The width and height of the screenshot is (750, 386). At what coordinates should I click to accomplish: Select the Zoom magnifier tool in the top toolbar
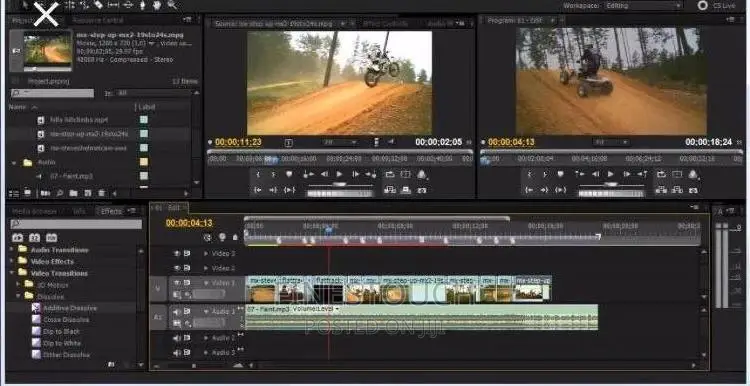pos(172,5)
